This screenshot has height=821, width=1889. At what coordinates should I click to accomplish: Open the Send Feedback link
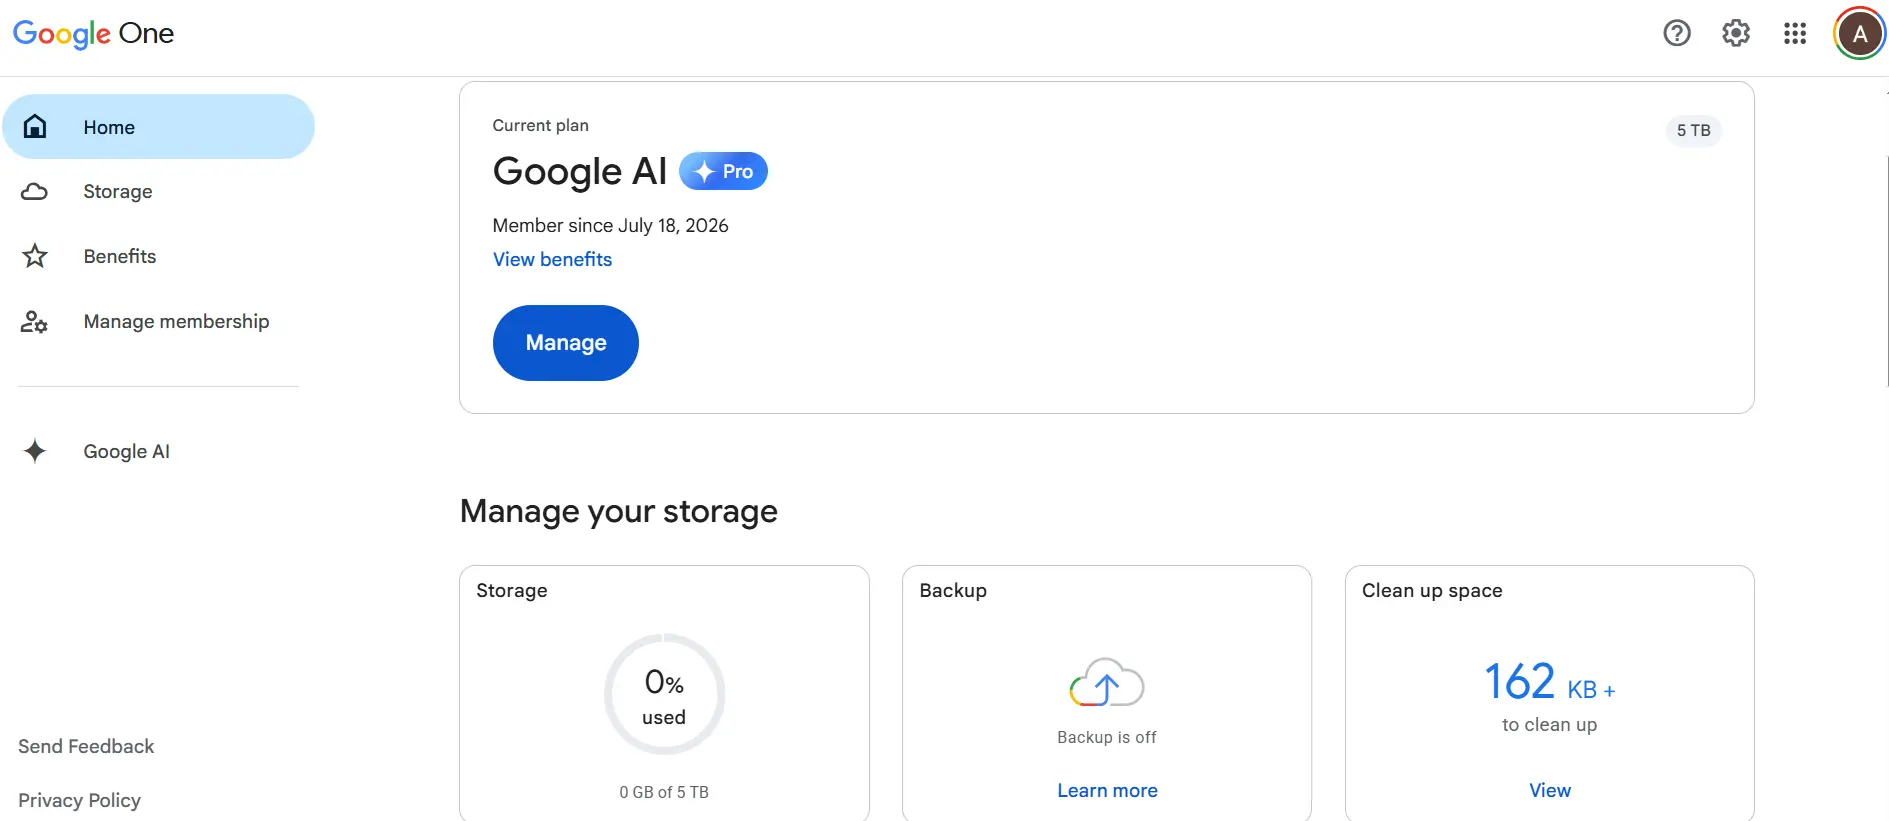[86, 746]
